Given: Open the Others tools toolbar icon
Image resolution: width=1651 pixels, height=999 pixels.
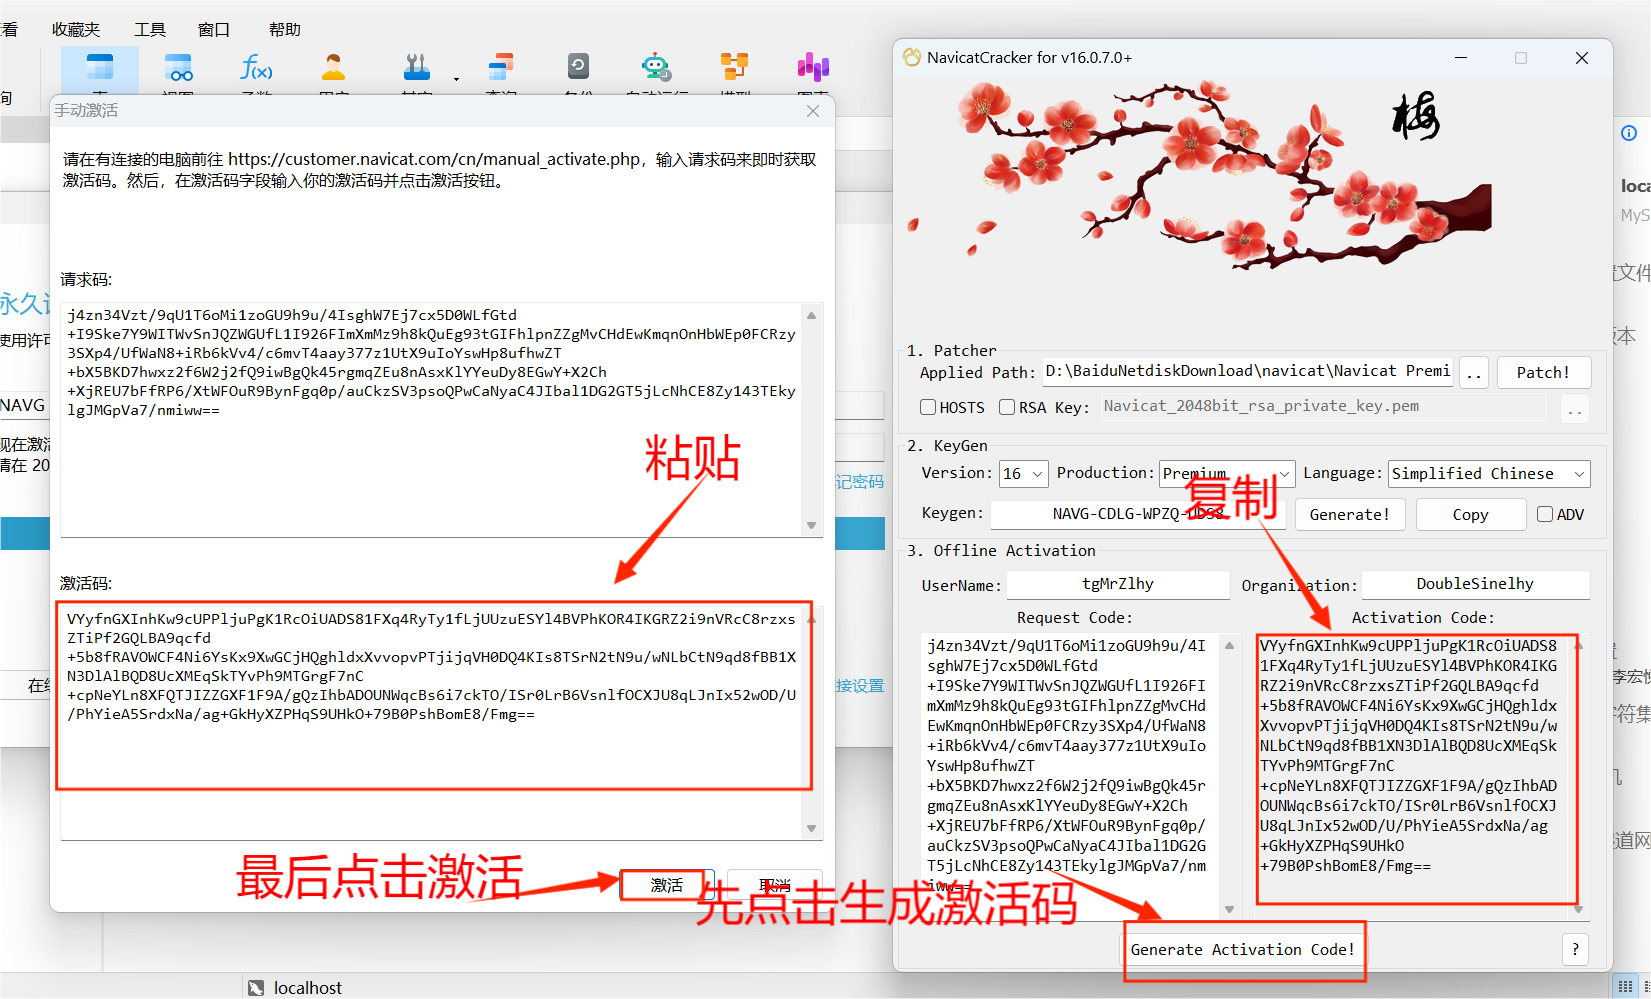Looking at the screenshot, I should click(416, 68).
